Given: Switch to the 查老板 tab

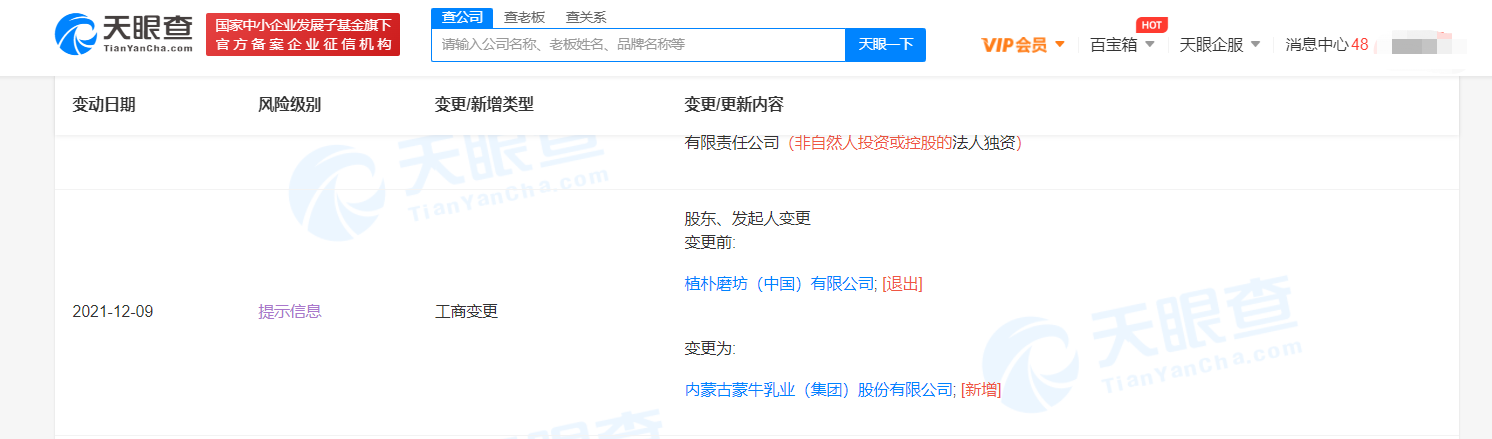Looking at the screenshot, I should tap(524, 17).
